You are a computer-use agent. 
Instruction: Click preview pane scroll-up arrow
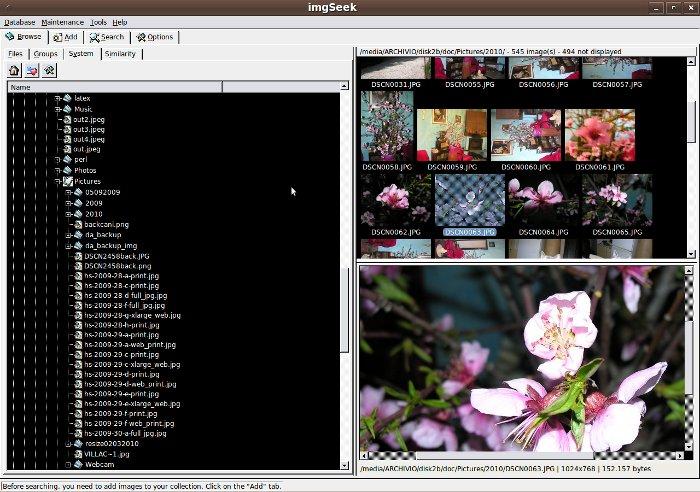(x=689, y=270)
